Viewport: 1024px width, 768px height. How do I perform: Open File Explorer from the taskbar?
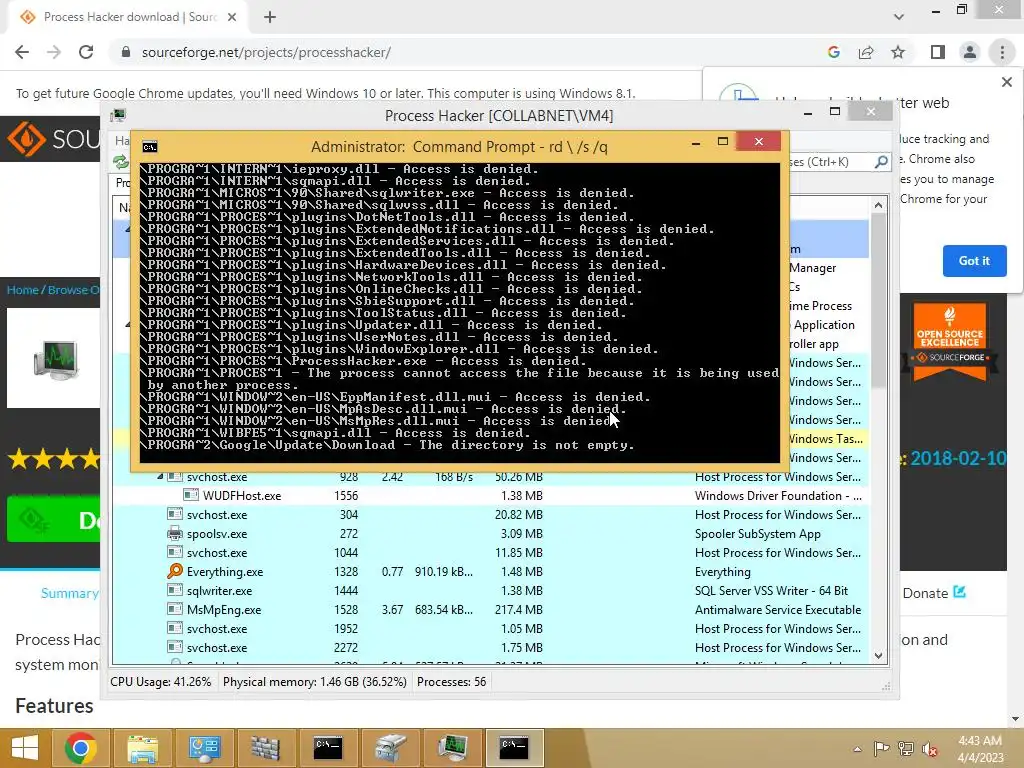coord(142,748)
